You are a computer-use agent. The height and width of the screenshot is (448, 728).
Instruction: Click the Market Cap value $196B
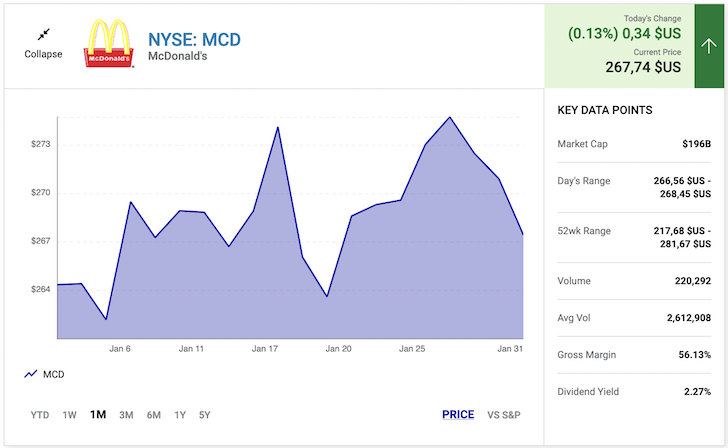tap(696, 144)
